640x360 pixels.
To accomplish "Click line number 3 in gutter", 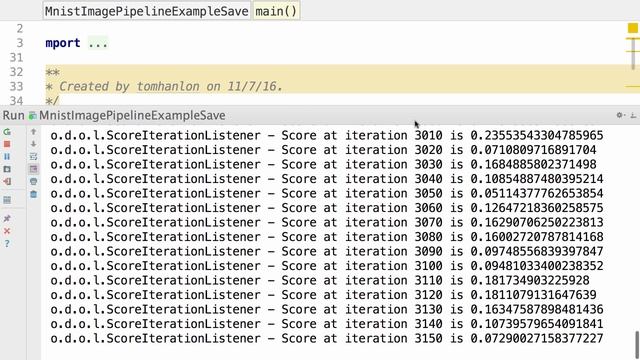I will [x=20, y=43].
